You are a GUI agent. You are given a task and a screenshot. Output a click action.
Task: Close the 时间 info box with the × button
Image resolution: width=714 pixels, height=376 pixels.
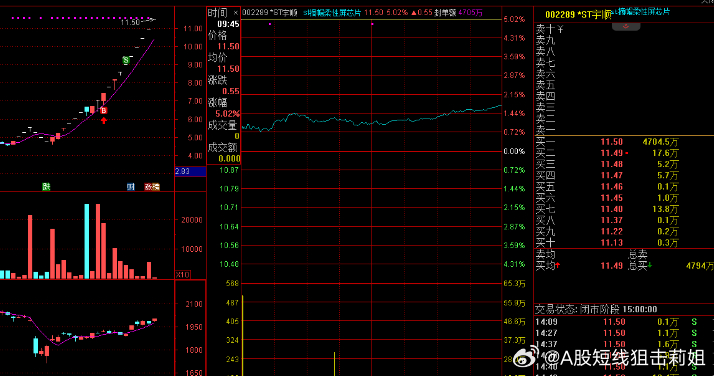235,13
